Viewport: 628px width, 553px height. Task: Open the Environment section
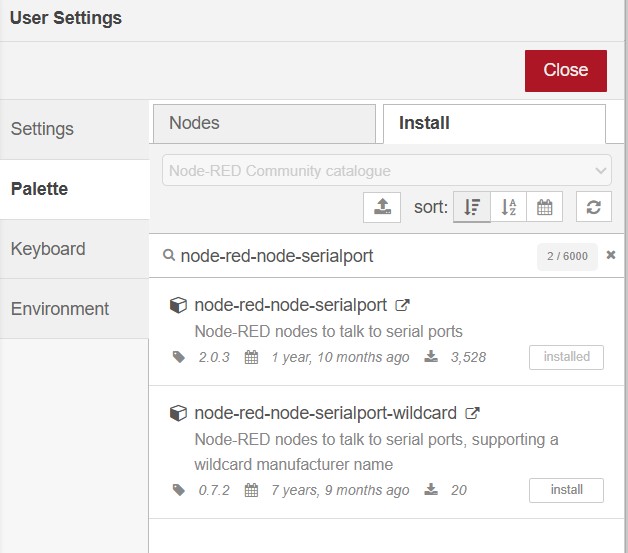(x=74, y=309)
